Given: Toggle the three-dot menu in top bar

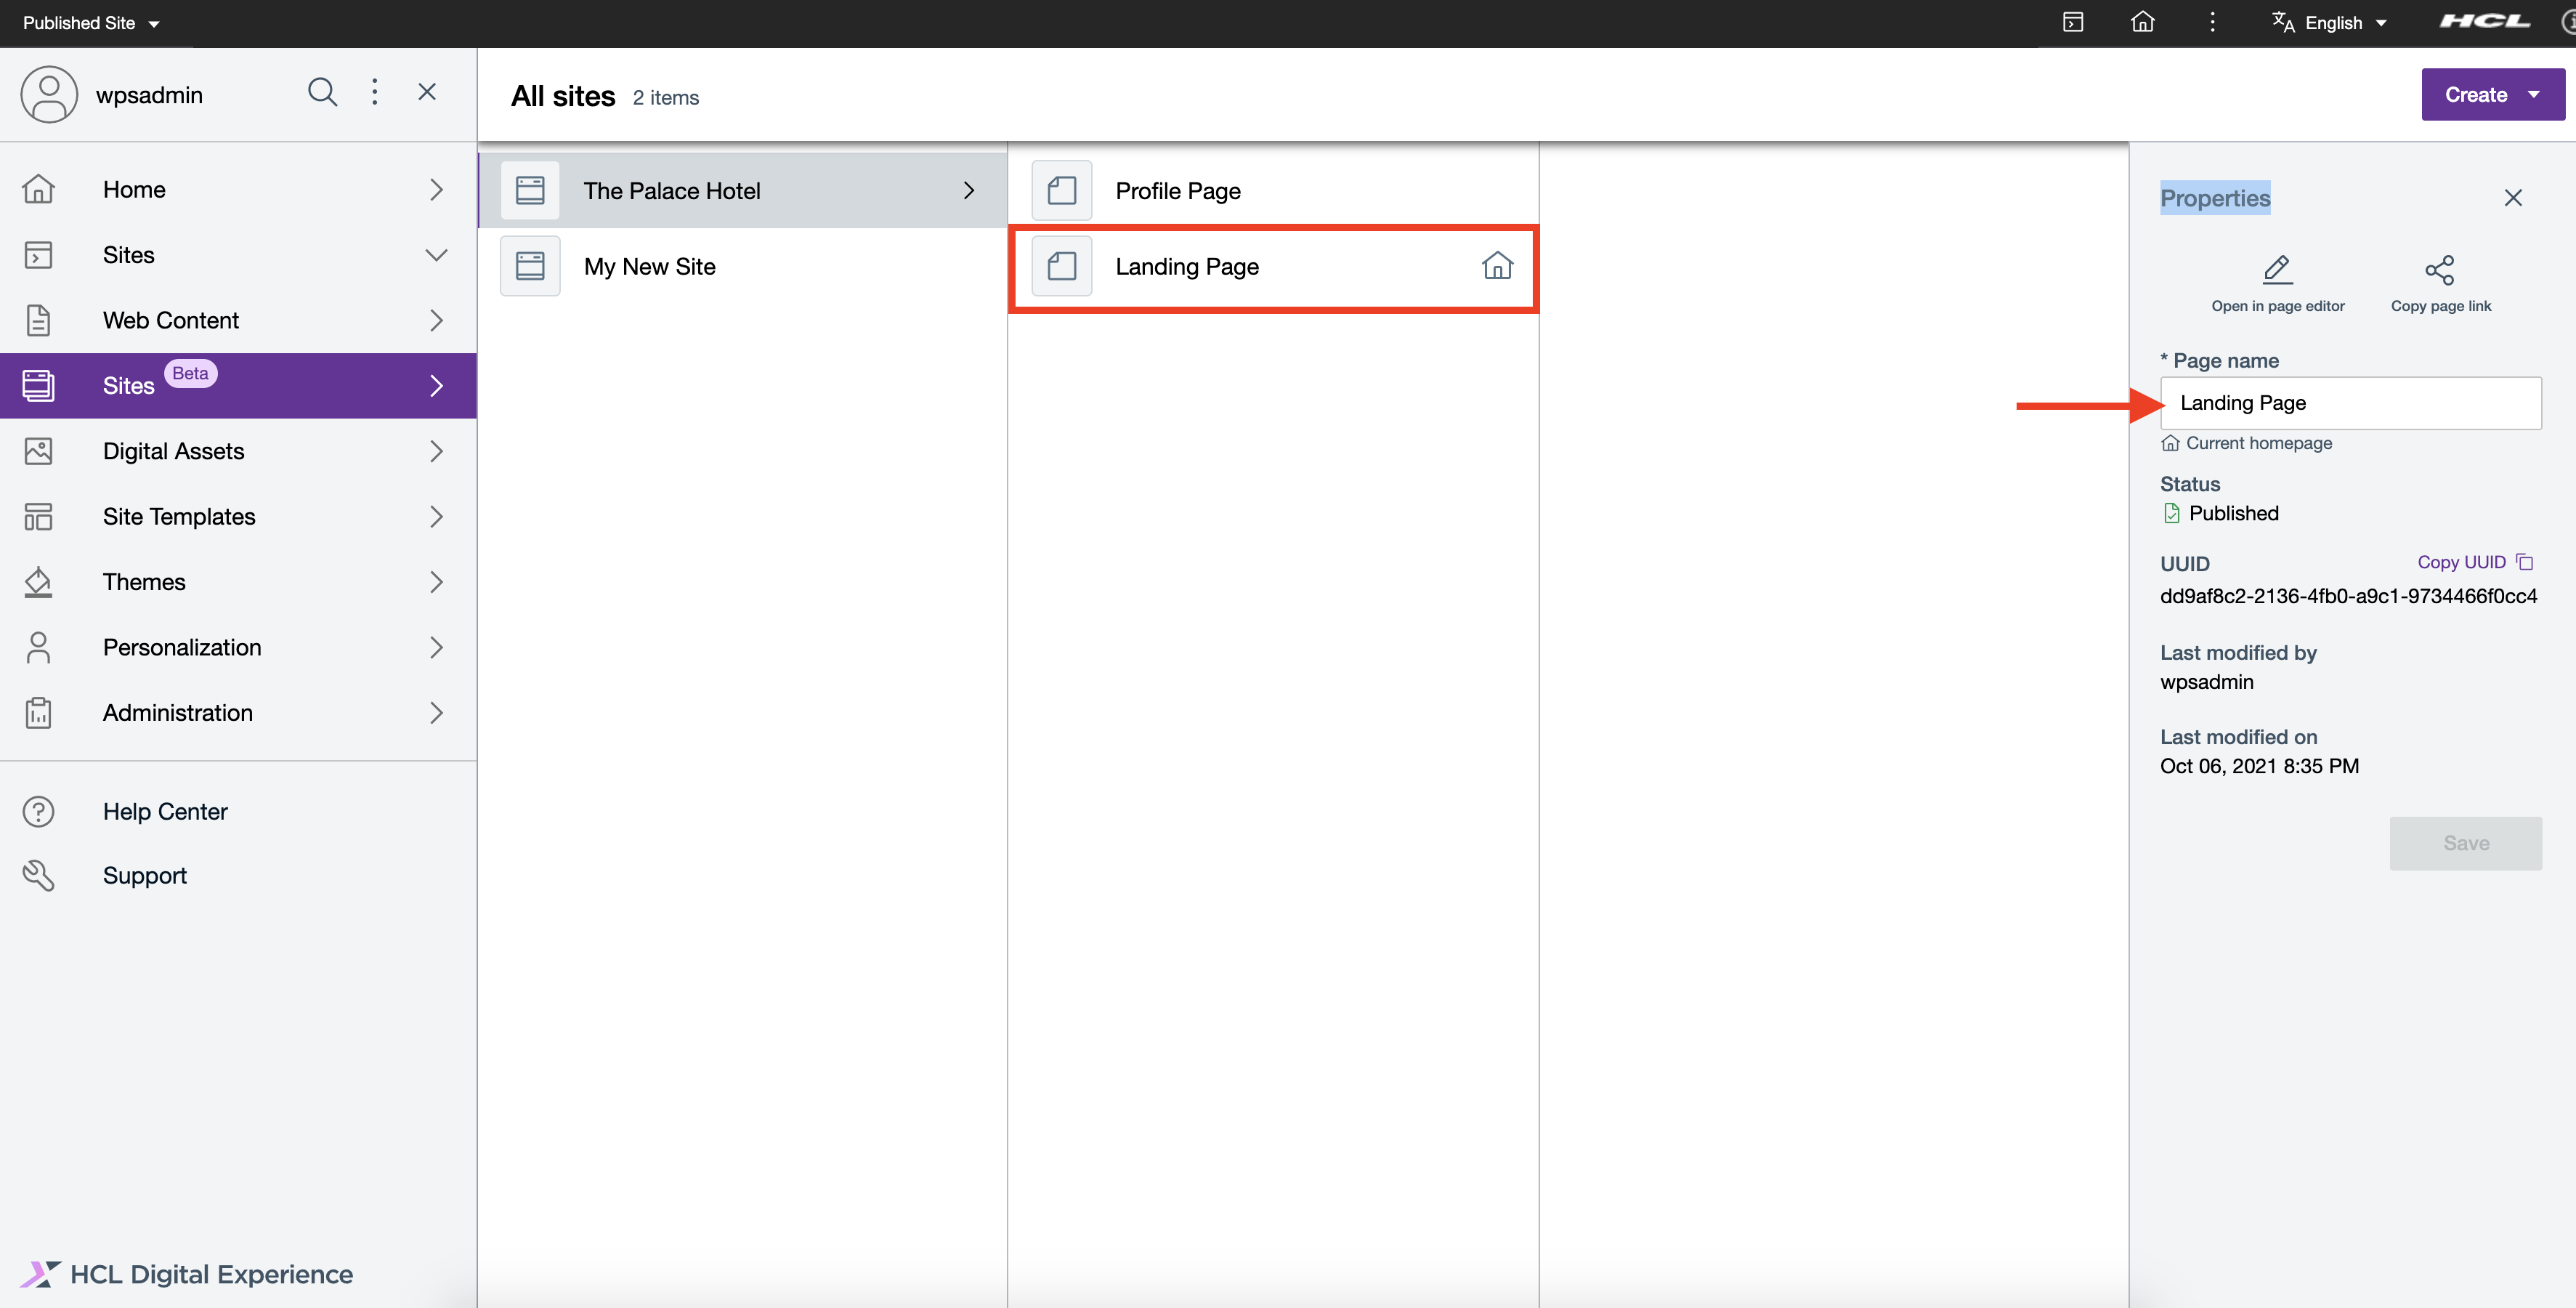Looking at the screenshot, I should pos(2212,22).
